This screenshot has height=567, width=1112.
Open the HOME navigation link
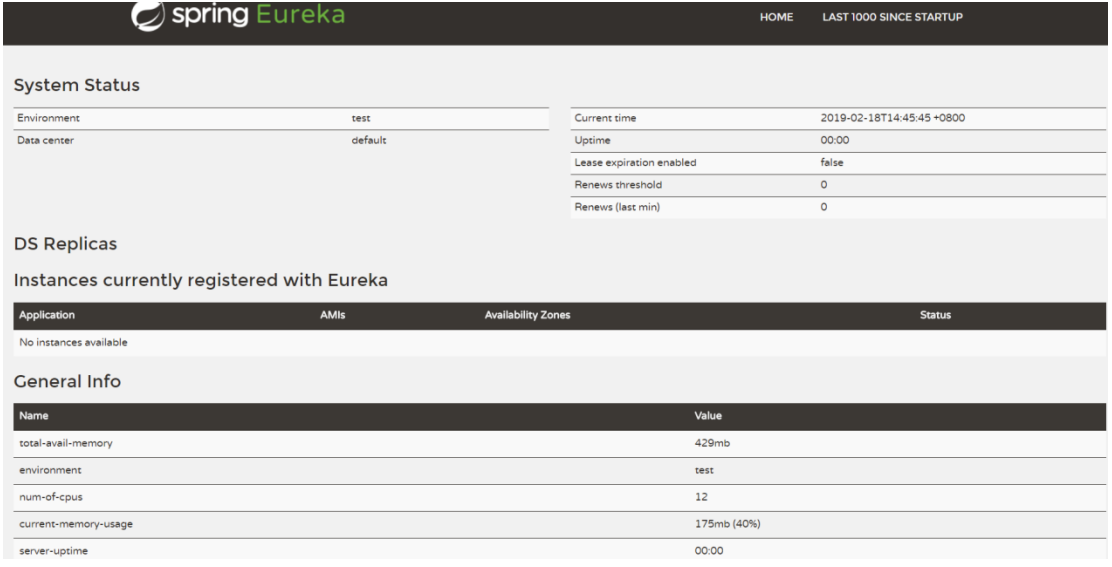[x=777, y=17]
